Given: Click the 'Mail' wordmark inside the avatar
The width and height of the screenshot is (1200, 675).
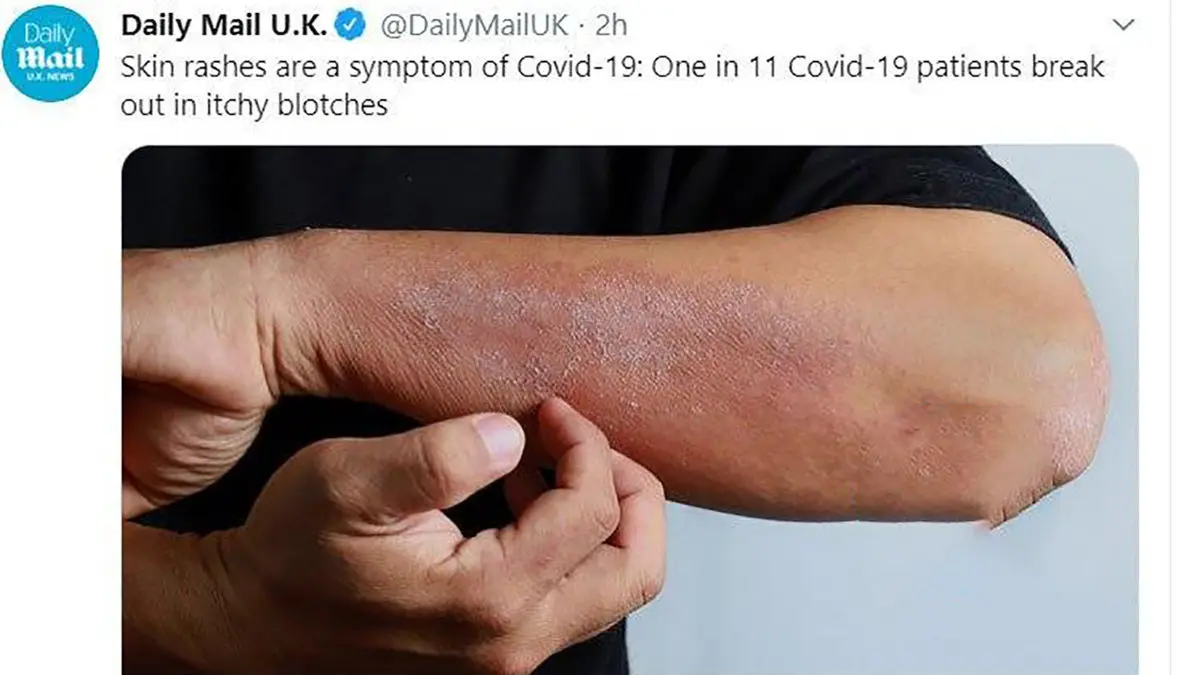Looking at the screenshot, I should point(51,58).
